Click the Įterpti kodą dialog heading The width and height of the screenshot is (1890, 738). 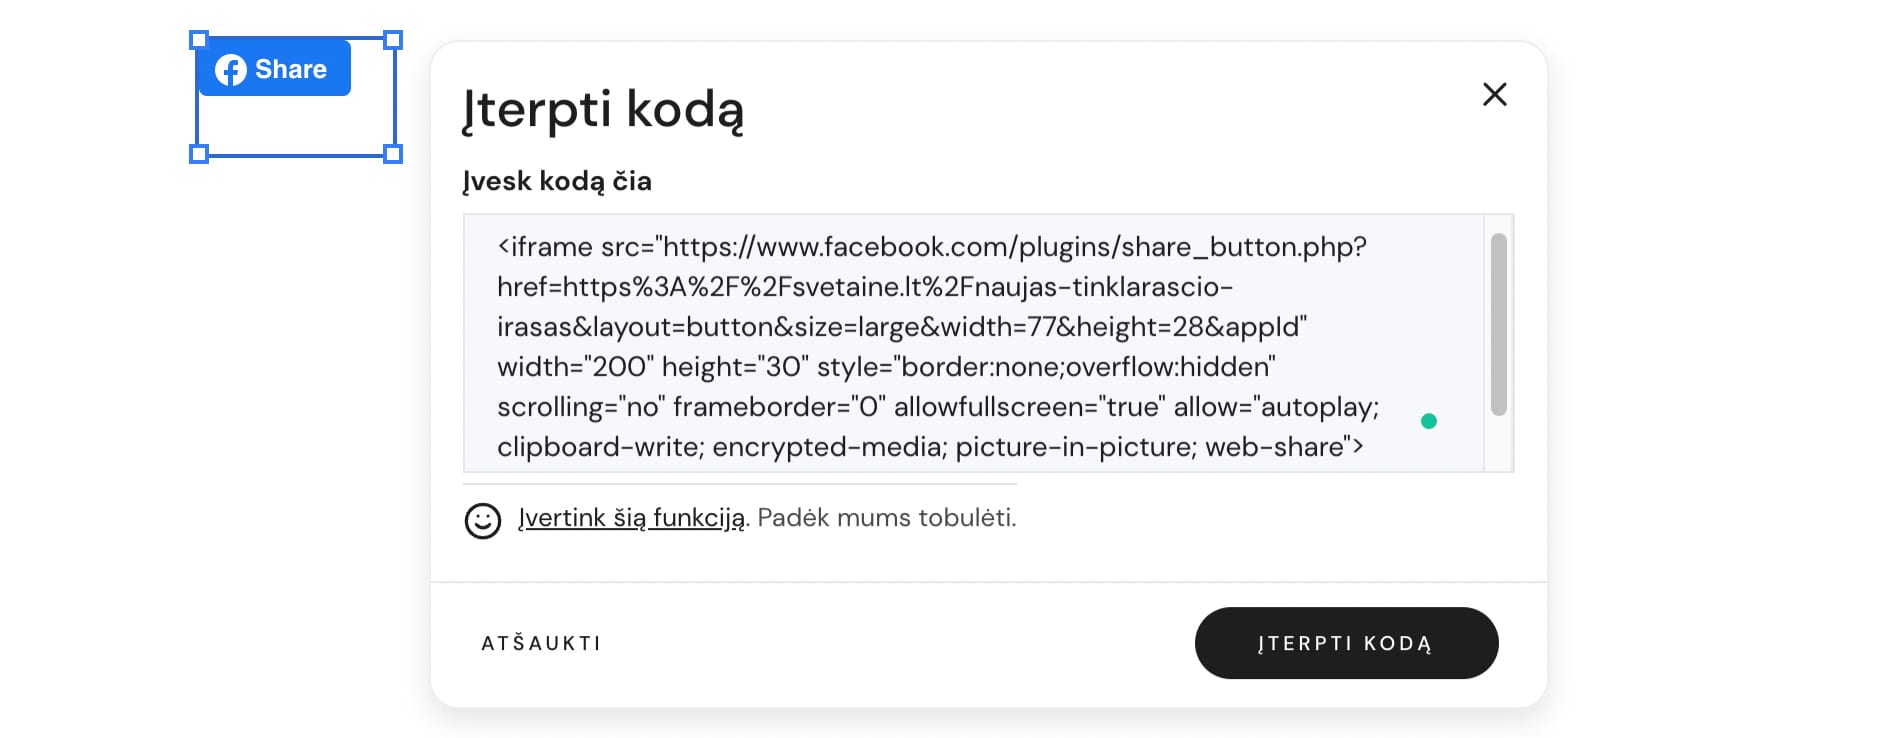pyautogui.click(x=603, y=109)
